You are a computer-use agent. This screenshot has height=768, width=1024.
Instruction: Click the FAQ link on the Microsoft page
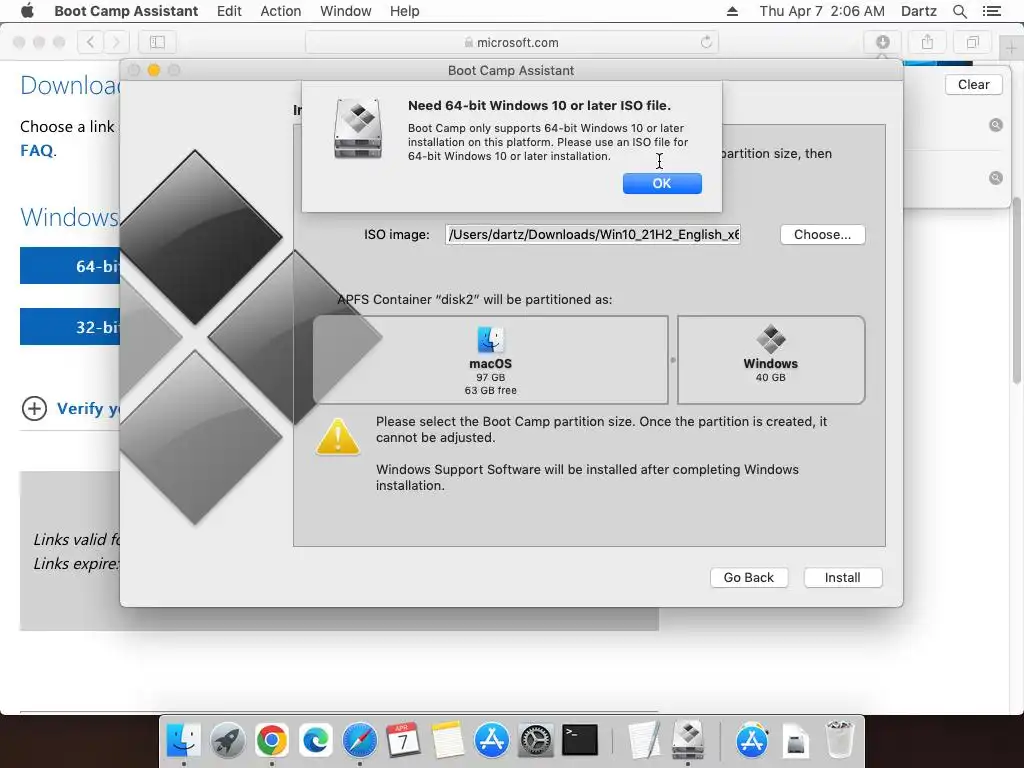pos(37,151)
